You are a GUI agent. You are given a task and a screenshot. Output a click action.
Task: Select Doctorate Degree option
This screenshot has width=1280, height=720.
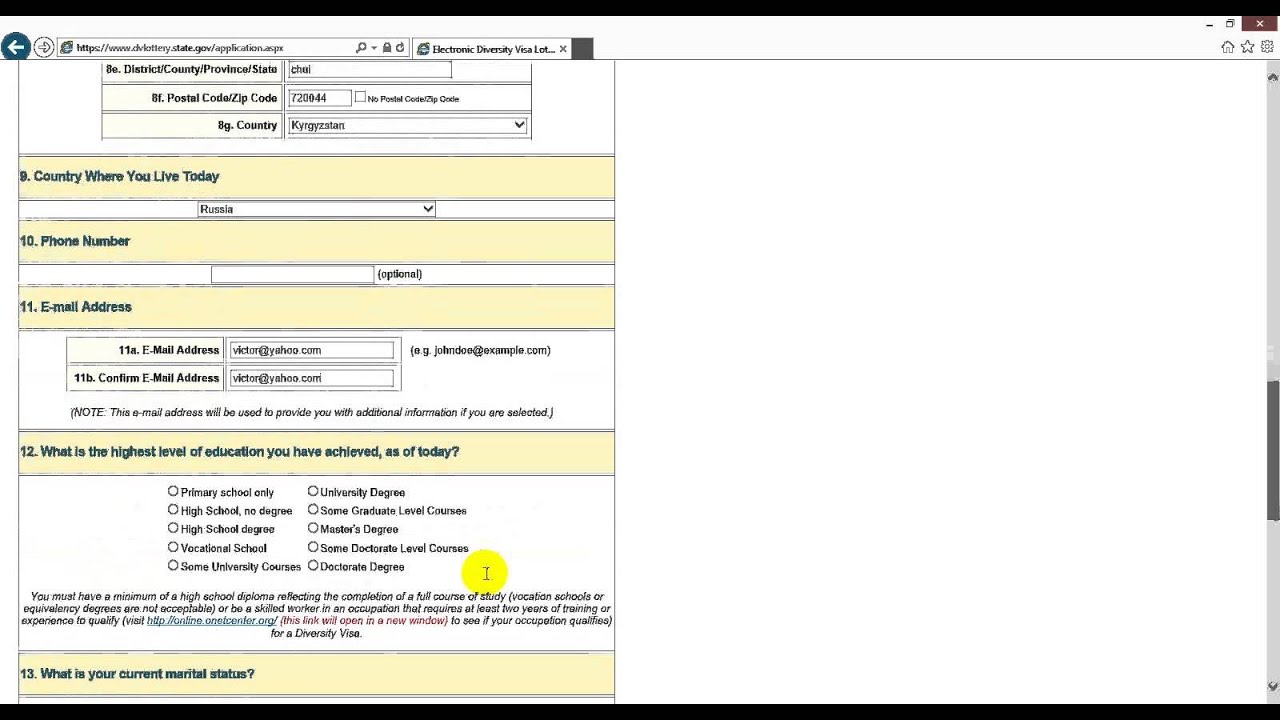(313, 565)
